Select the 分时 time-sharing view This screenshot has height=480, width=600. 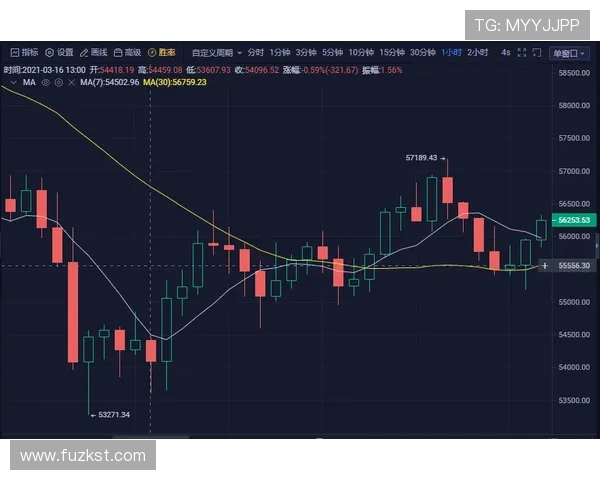(x=256, y=52)
